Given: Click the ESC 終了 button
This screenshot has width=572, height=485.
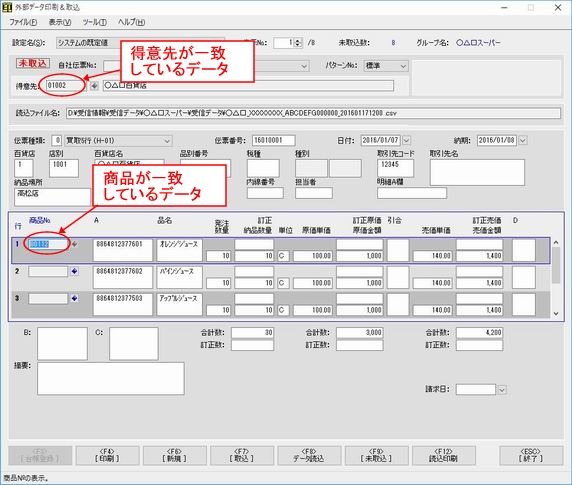Looking at the screenshot, I should (x=531, y=455).
